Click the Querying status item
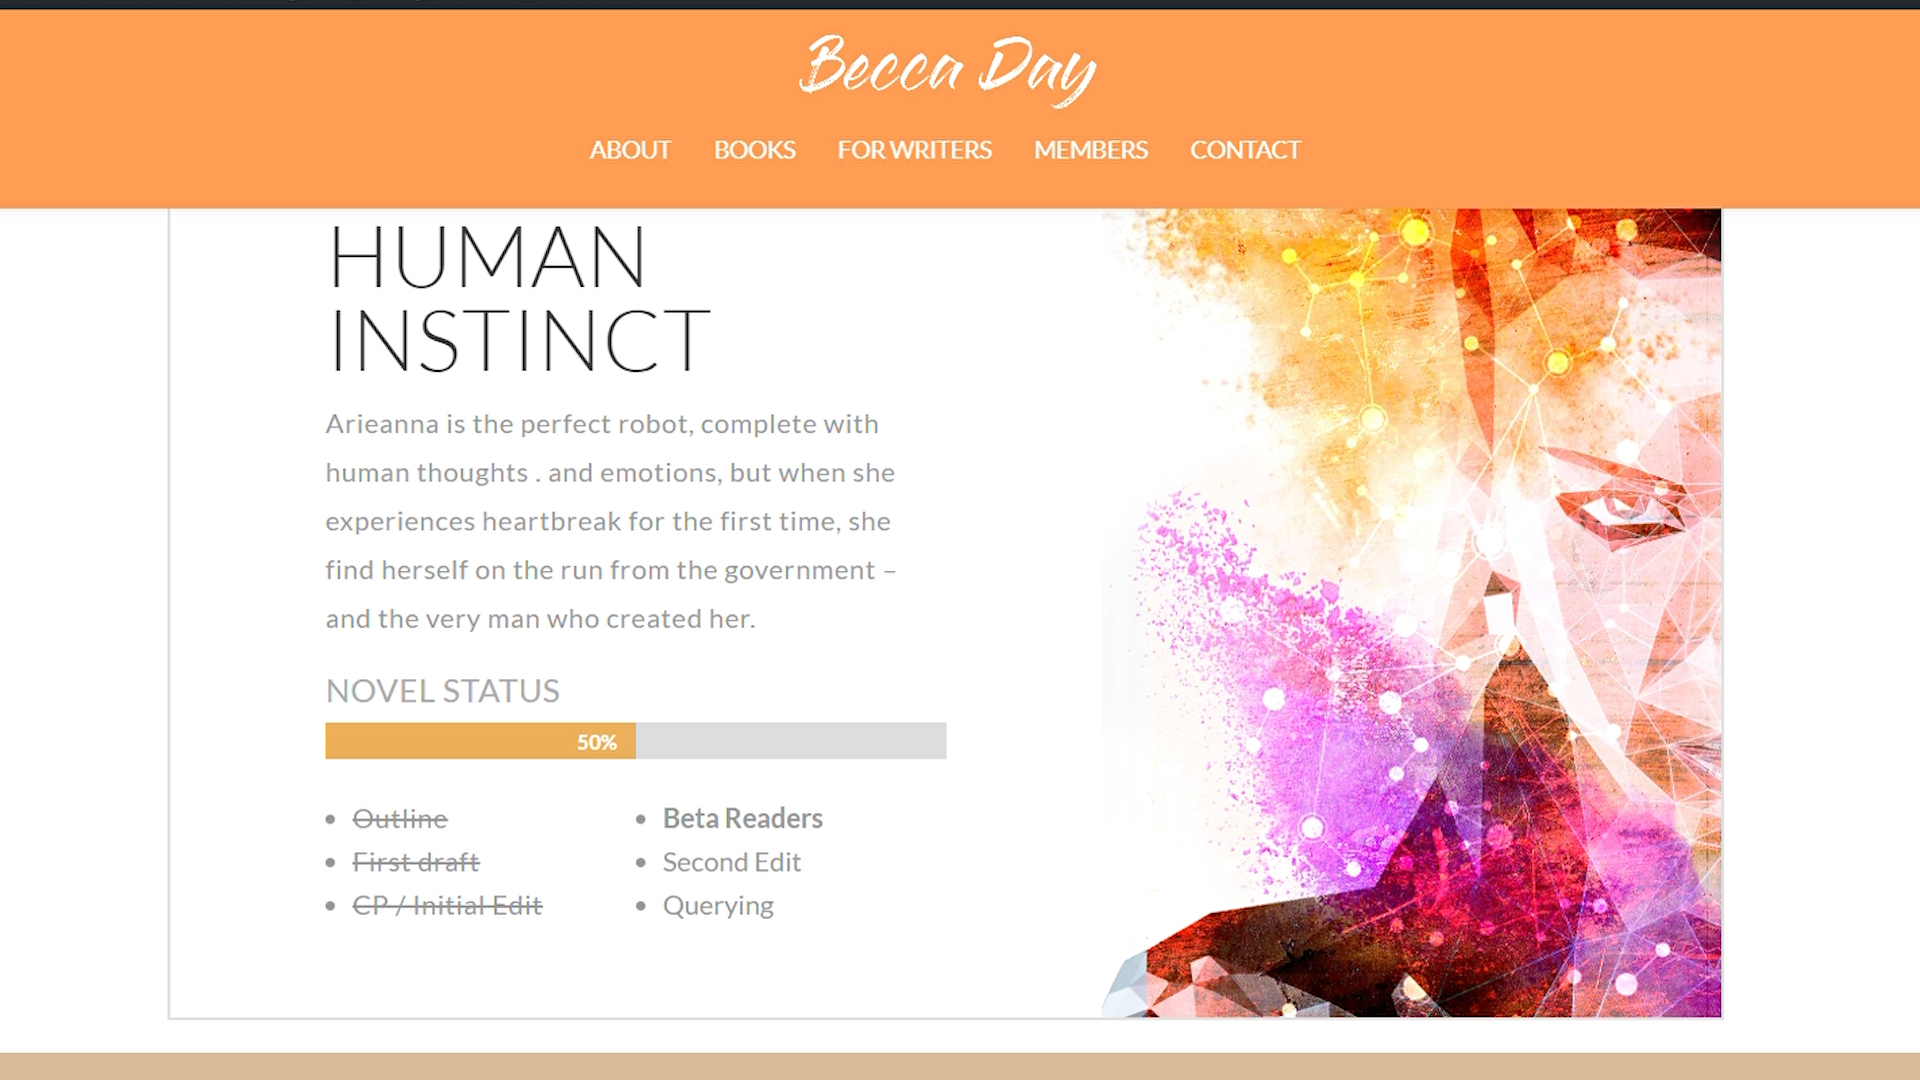Screen dimensions: 1920x1080 coord(719,903)
